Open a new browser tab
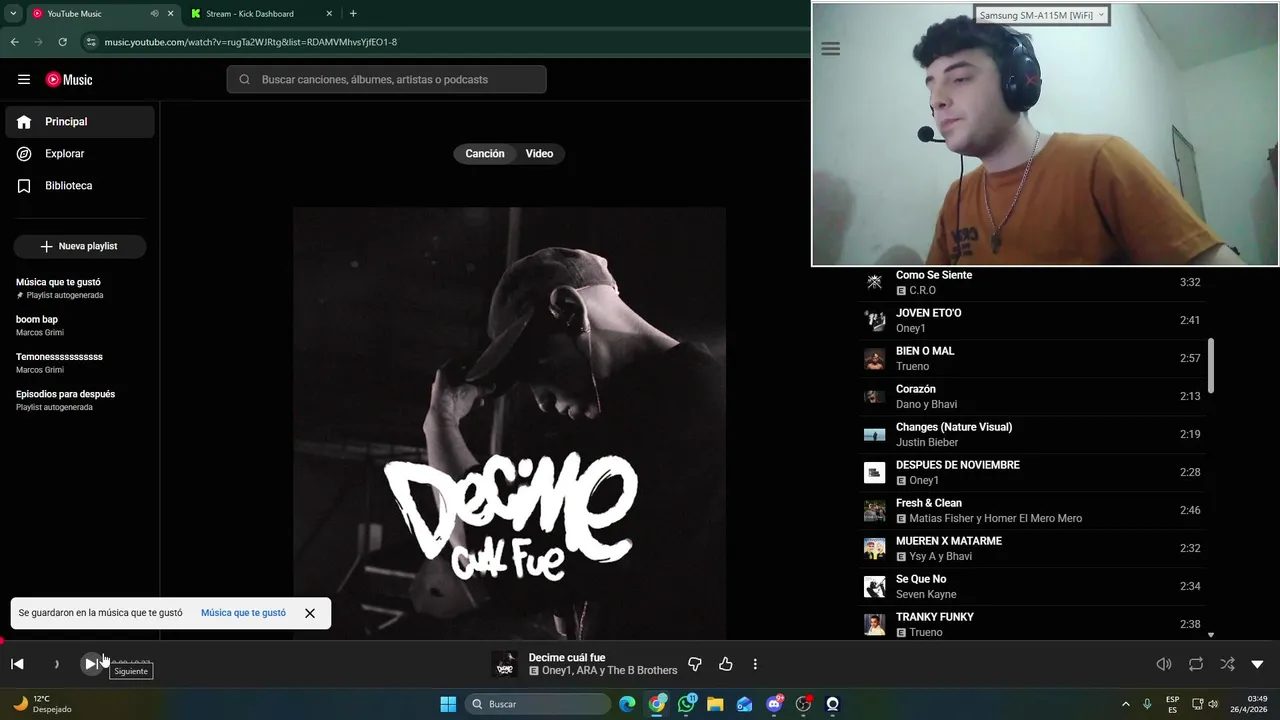This screenshot has width=1280, height=720. 353,14
